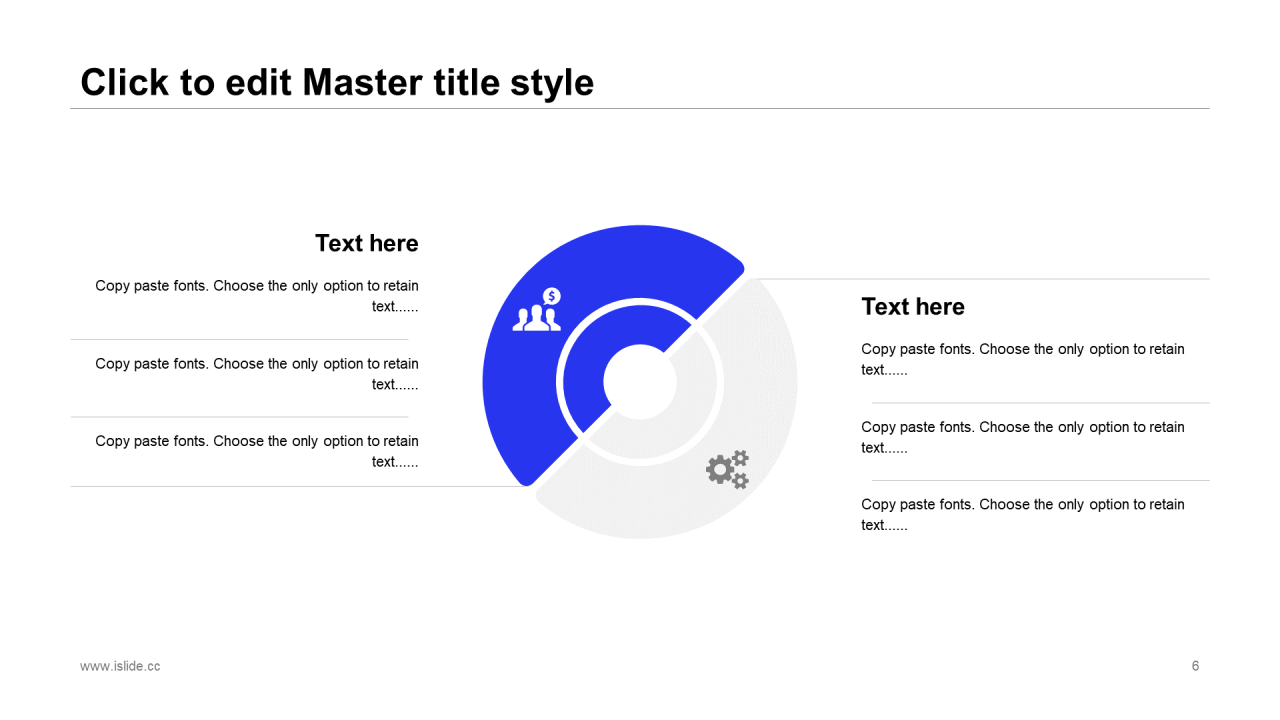Click first left 'Copy paste fonts' paragraph
Viewport: 1280px width, 720px height.
(257, 296)
